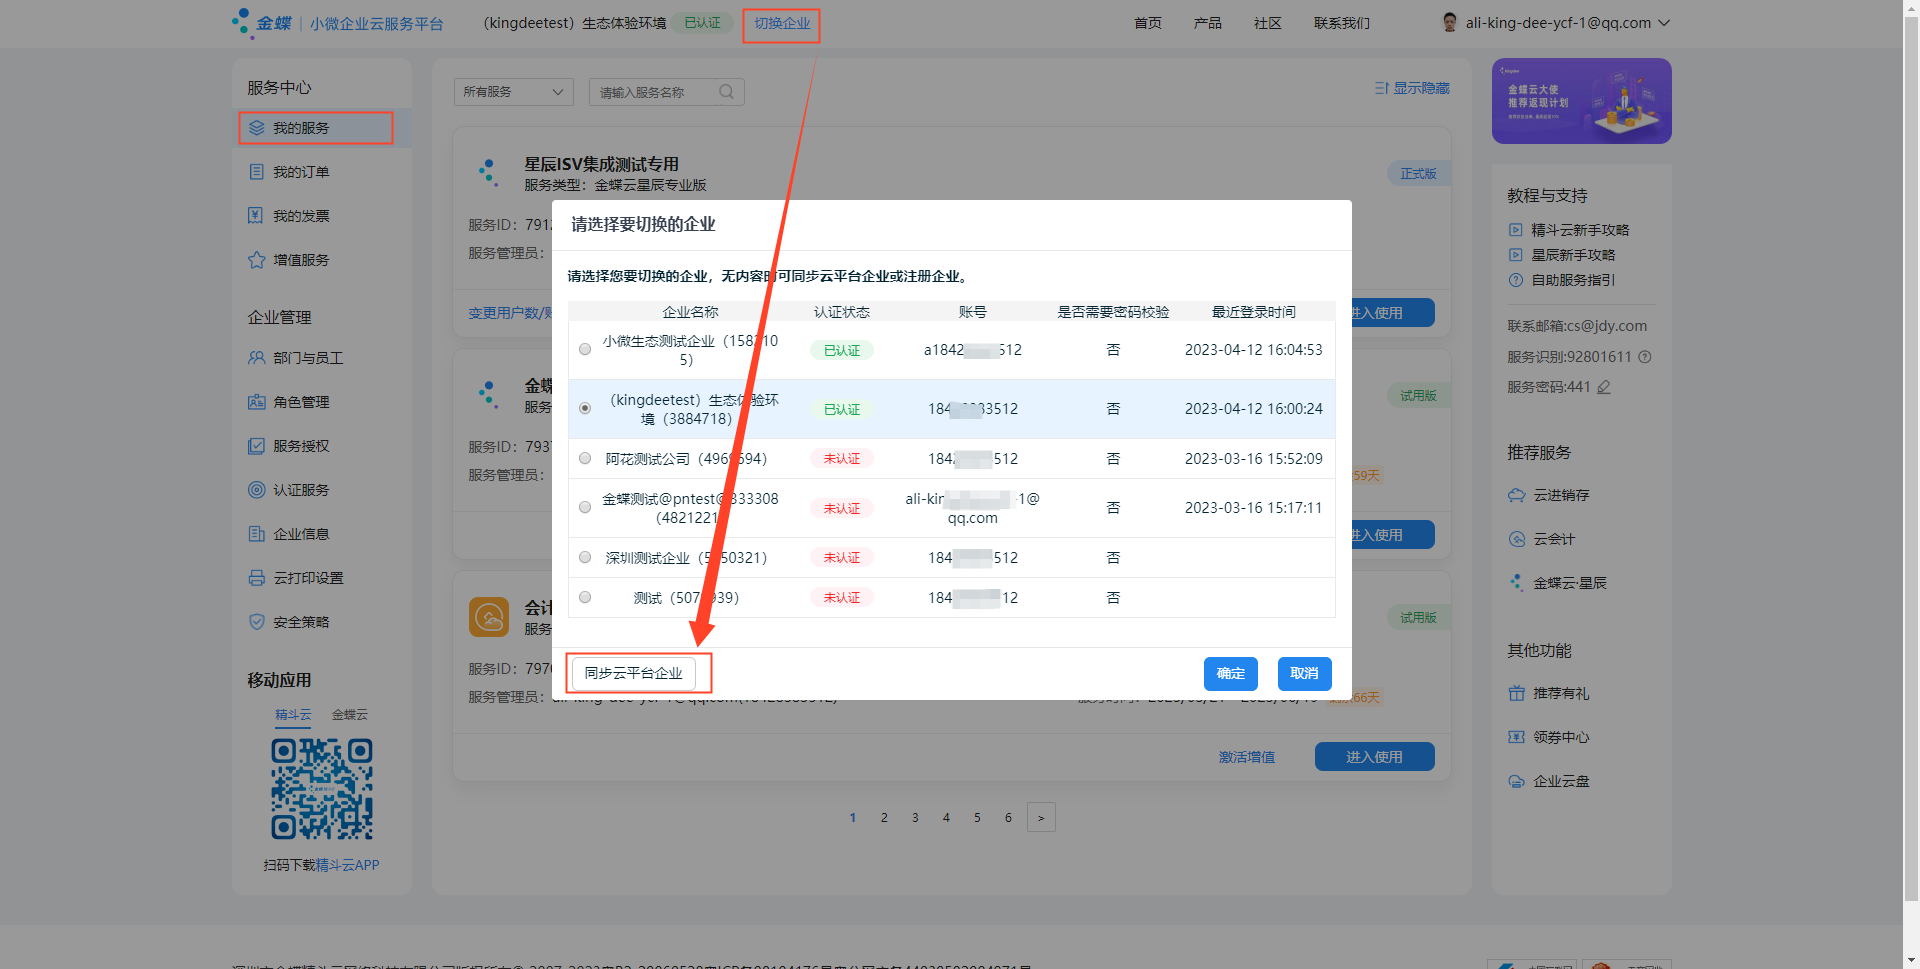Viewport: 1920px width, 969px height.
Task: Click the next page arrow button
Action: pyautogui.click(x=1041, y=817)
